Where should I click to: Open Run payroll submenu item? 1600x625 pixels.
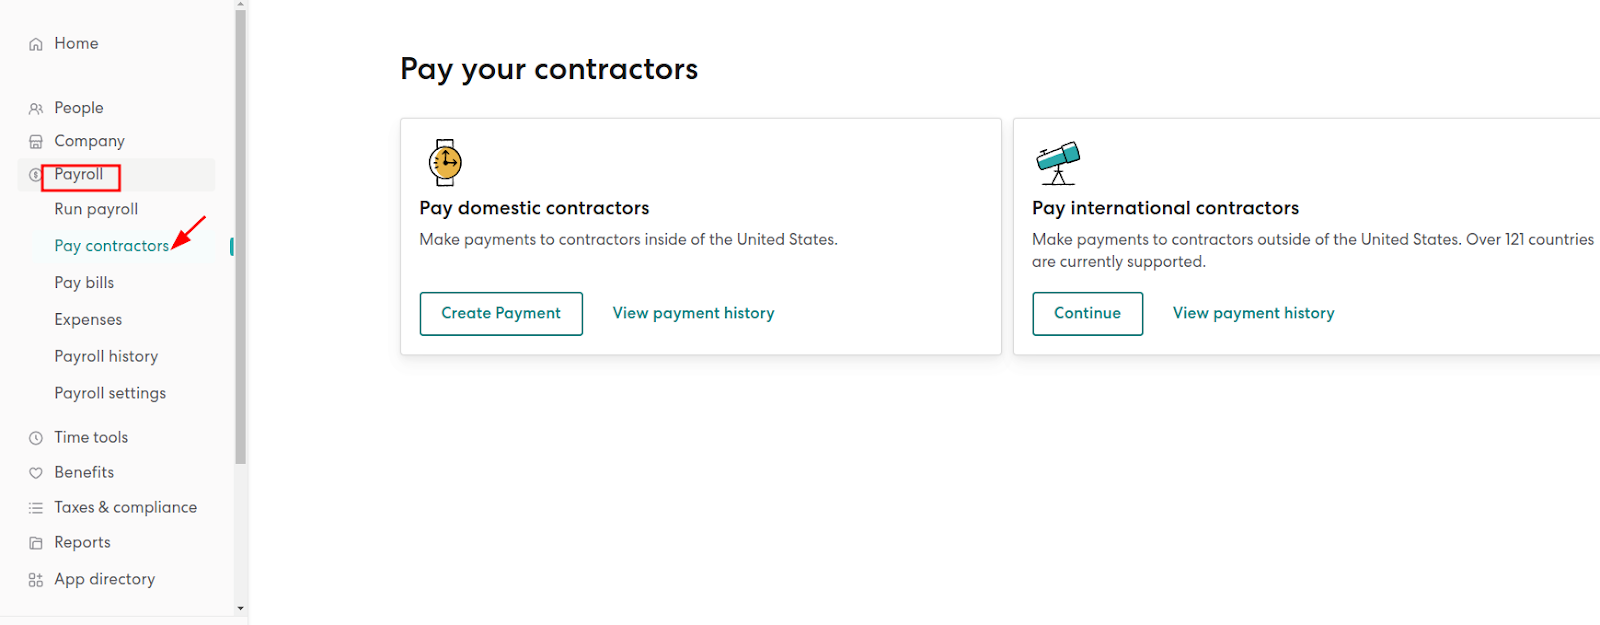pyautogui.click(x=96, y=209)
